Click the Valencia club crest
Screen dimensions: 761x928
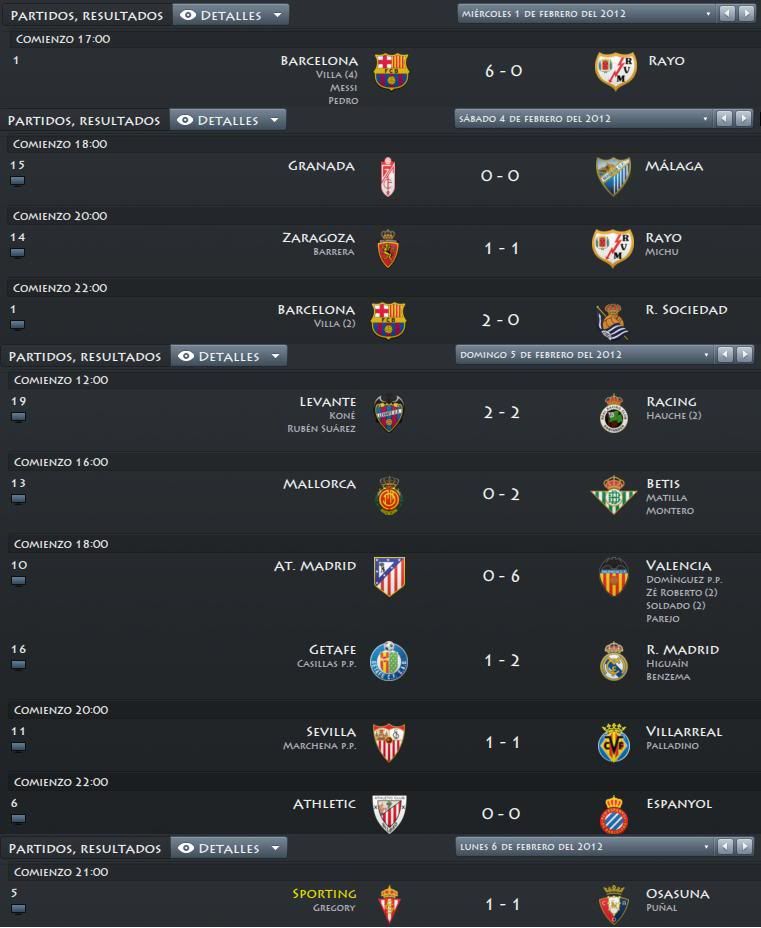pyautogui.click(x=614, y=576)
